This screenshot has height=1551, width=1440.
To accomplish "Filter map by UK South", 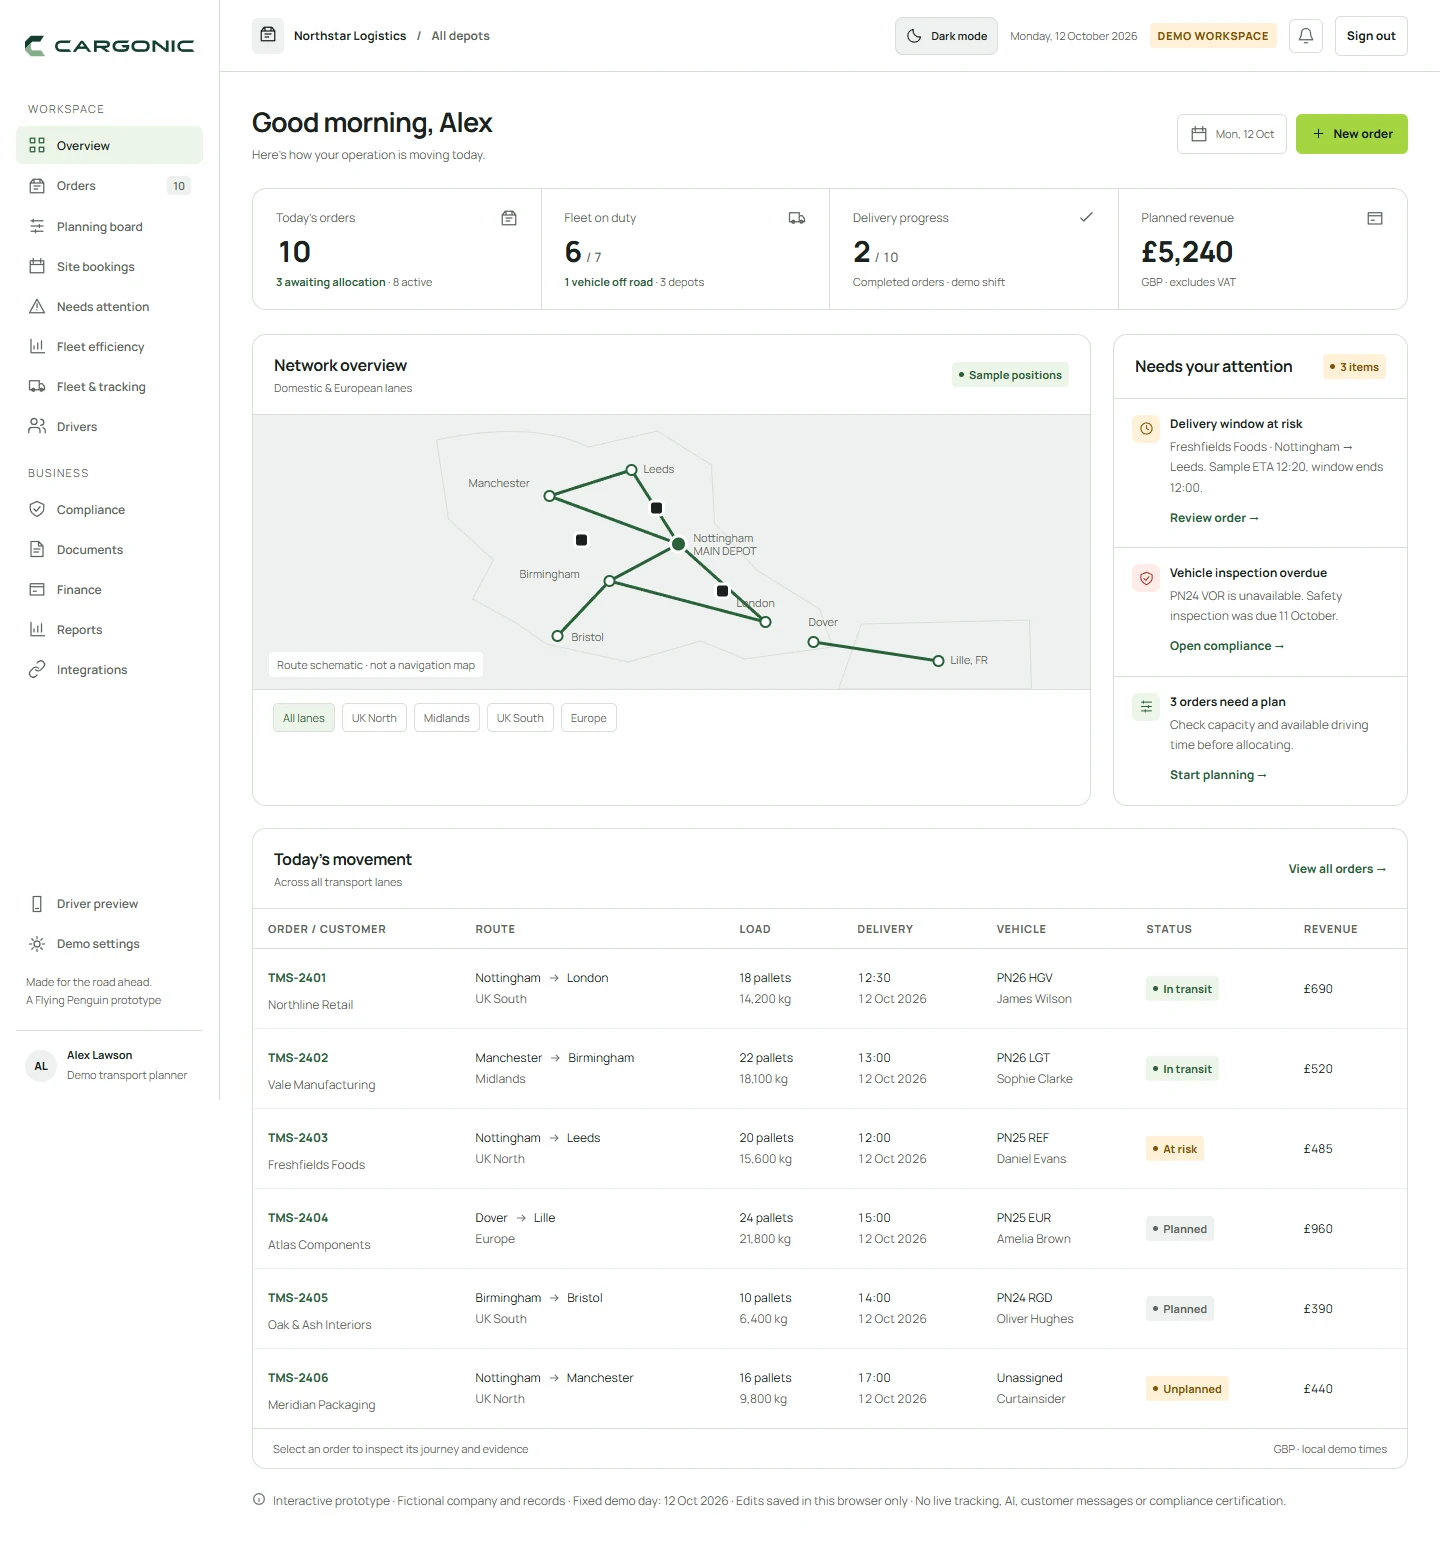I will click(520, 718).
